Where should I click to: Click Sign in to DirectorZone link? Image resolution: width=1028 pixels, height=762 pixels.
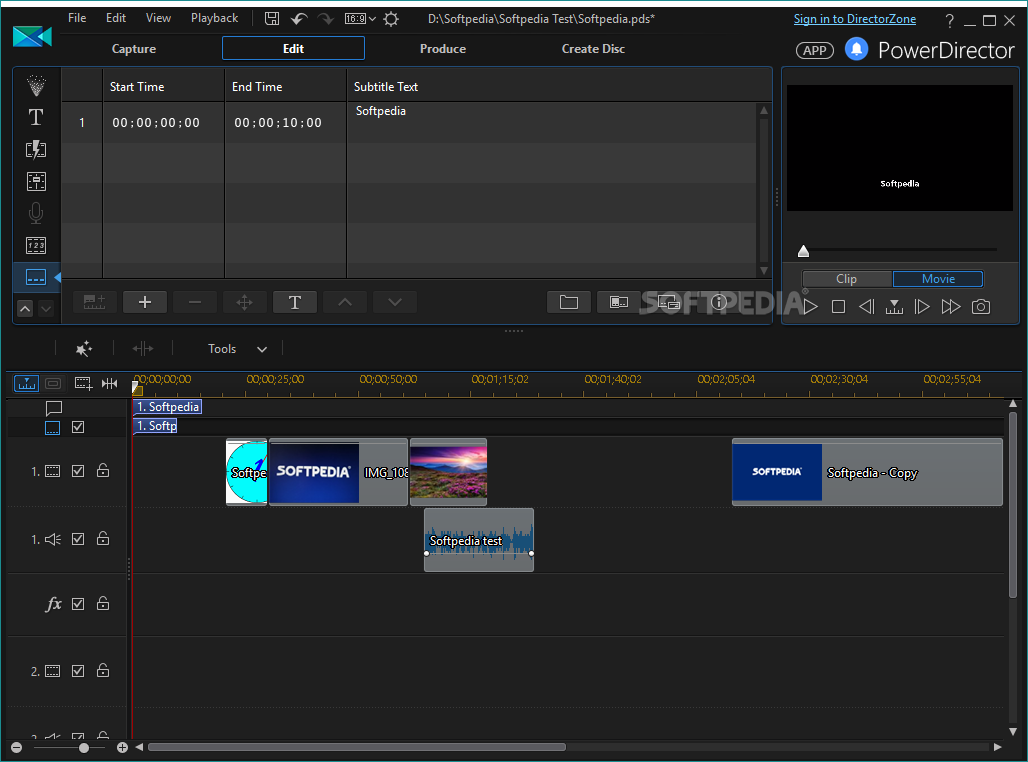[855, 19]
